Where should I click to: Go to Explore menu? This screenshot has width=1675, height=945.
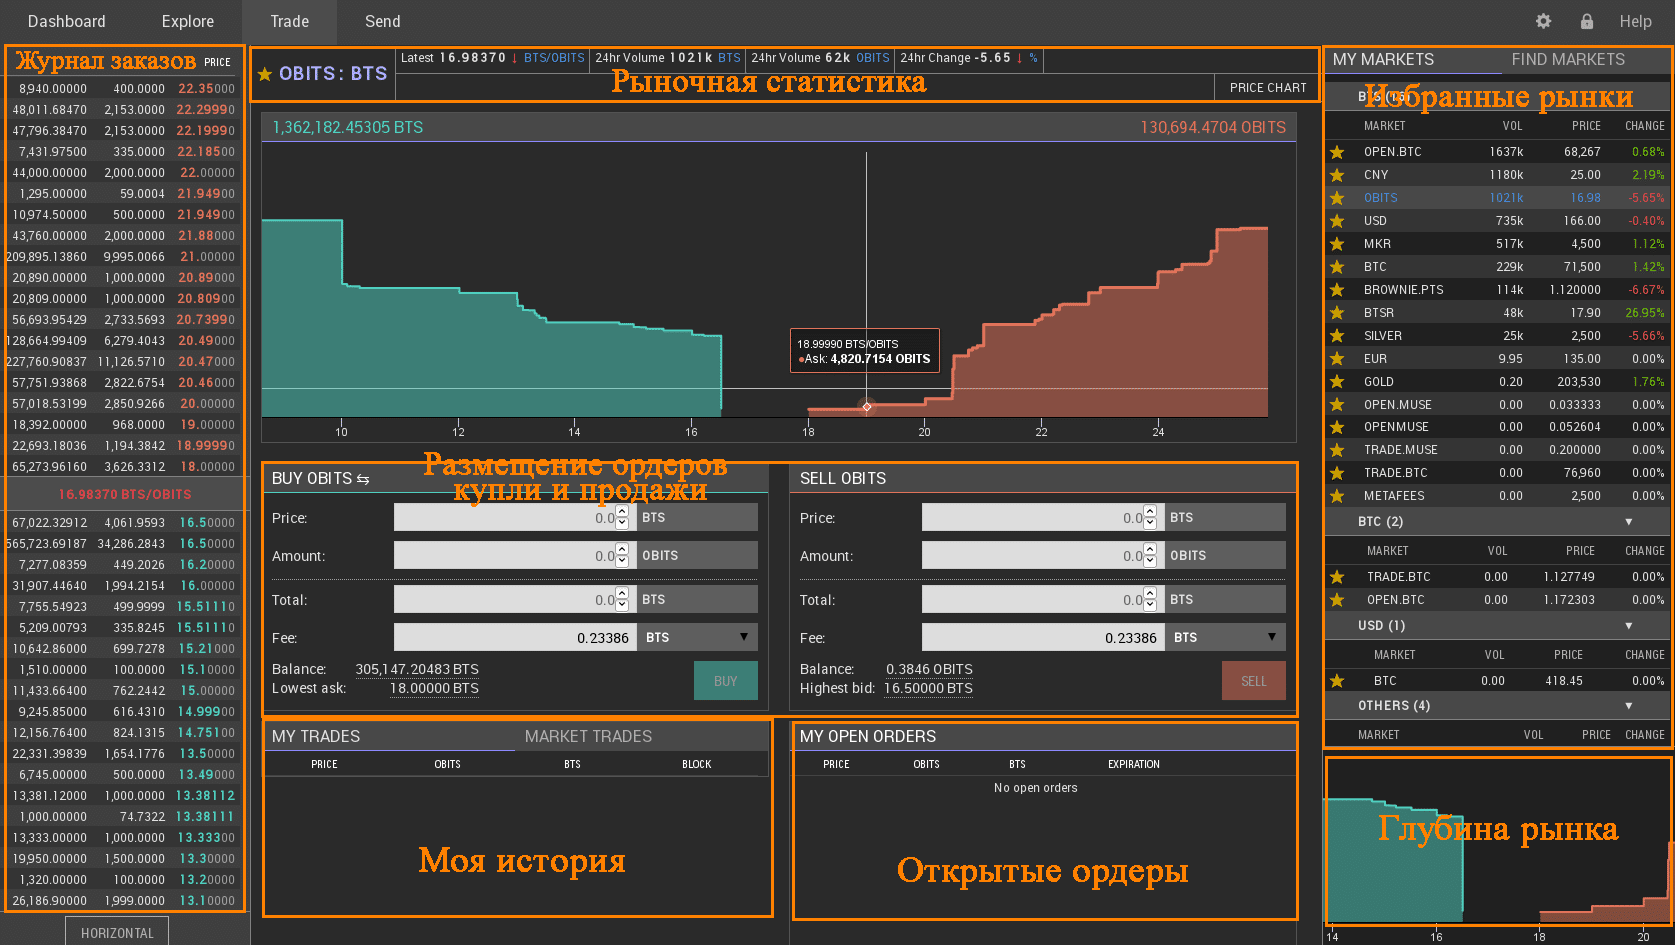[188, 21]
